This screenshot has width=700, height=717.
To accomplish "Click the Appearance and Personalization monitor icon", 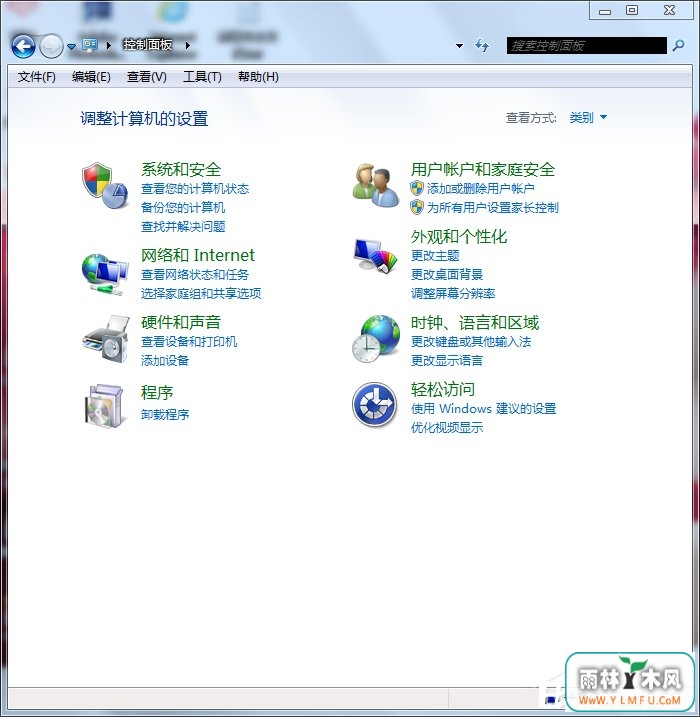I will coord(375,256).
